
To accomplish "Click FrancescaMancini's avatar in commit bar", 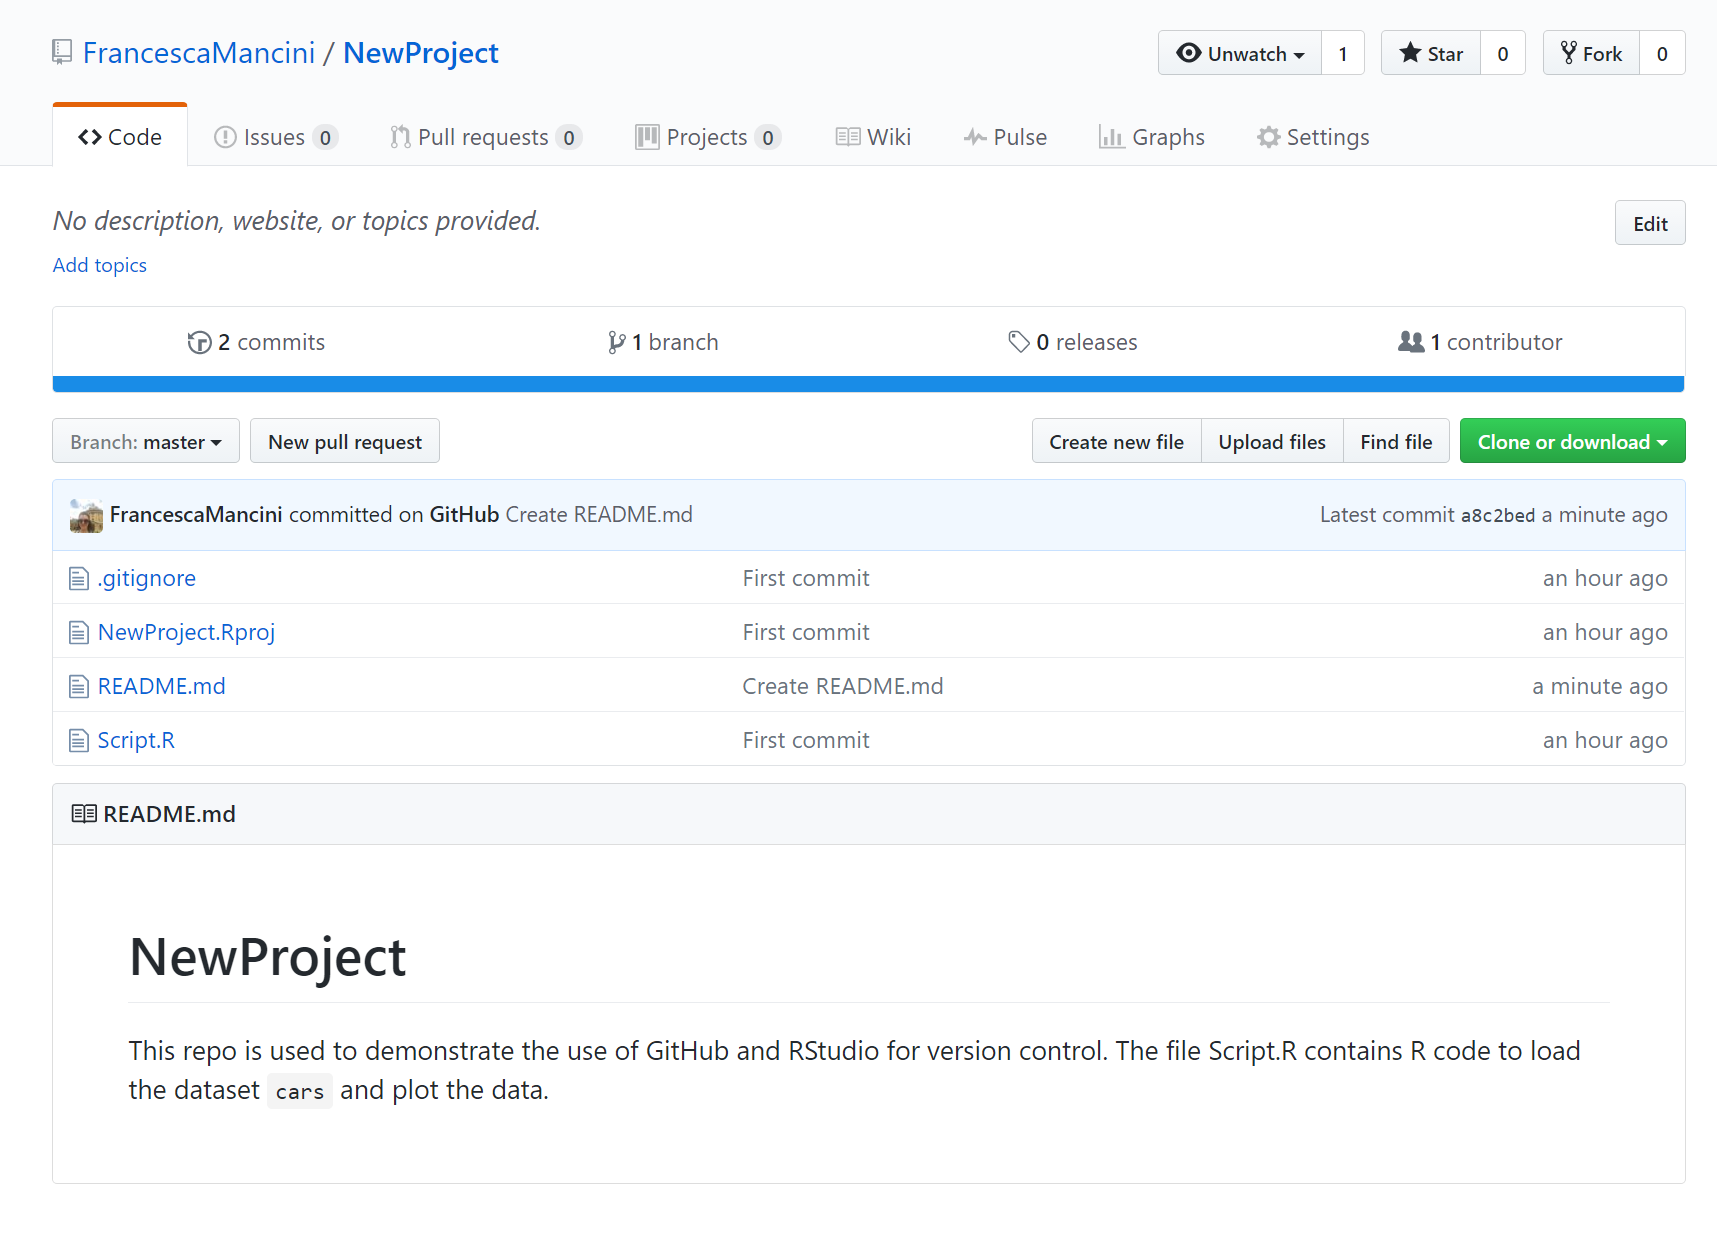I will click(86, 515).
